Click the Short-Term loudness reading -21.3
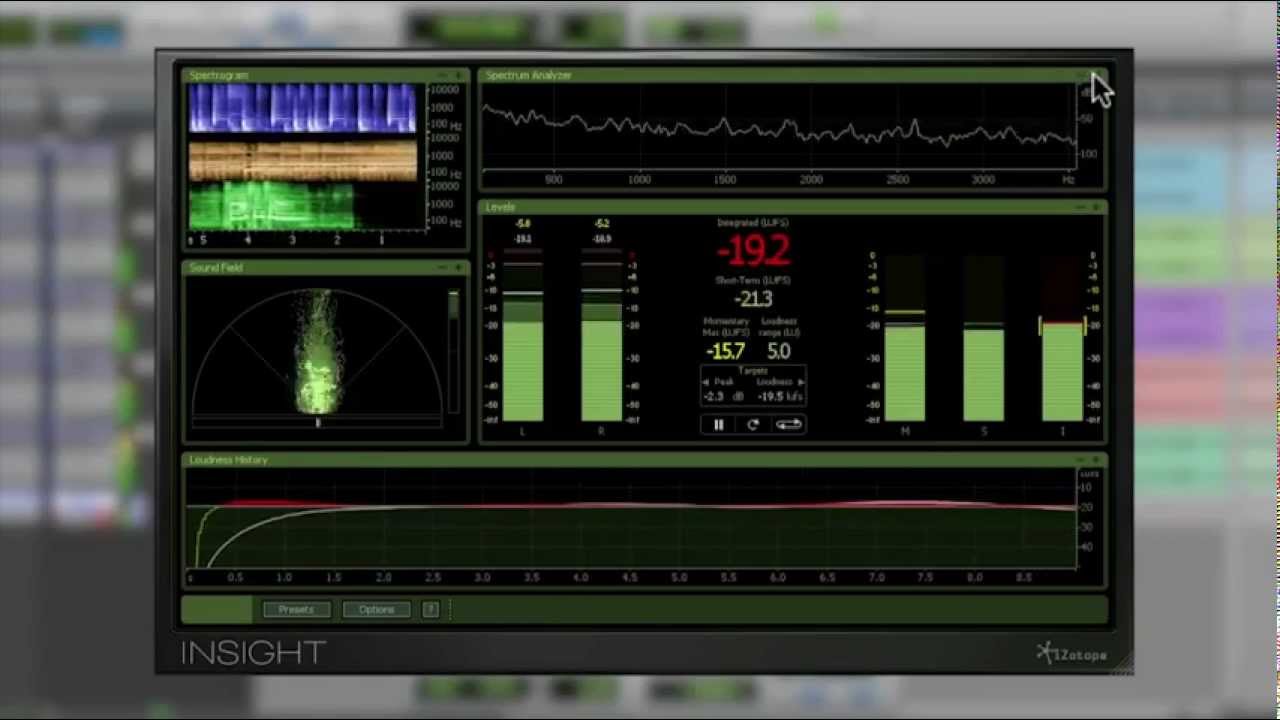The width and height of the screenshot is (1280, 720). (753, 299)
